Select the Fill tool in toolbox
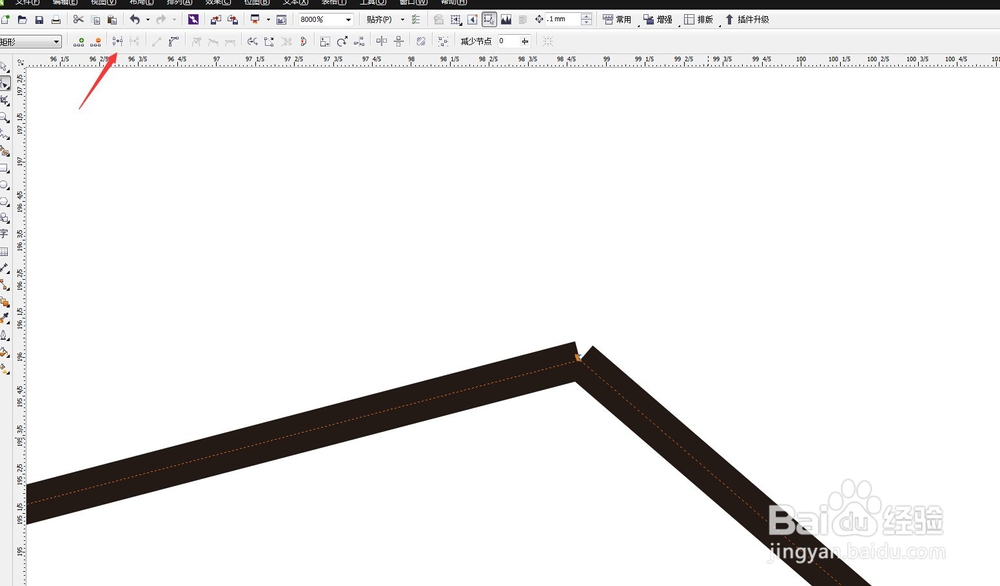 [4, 352]
